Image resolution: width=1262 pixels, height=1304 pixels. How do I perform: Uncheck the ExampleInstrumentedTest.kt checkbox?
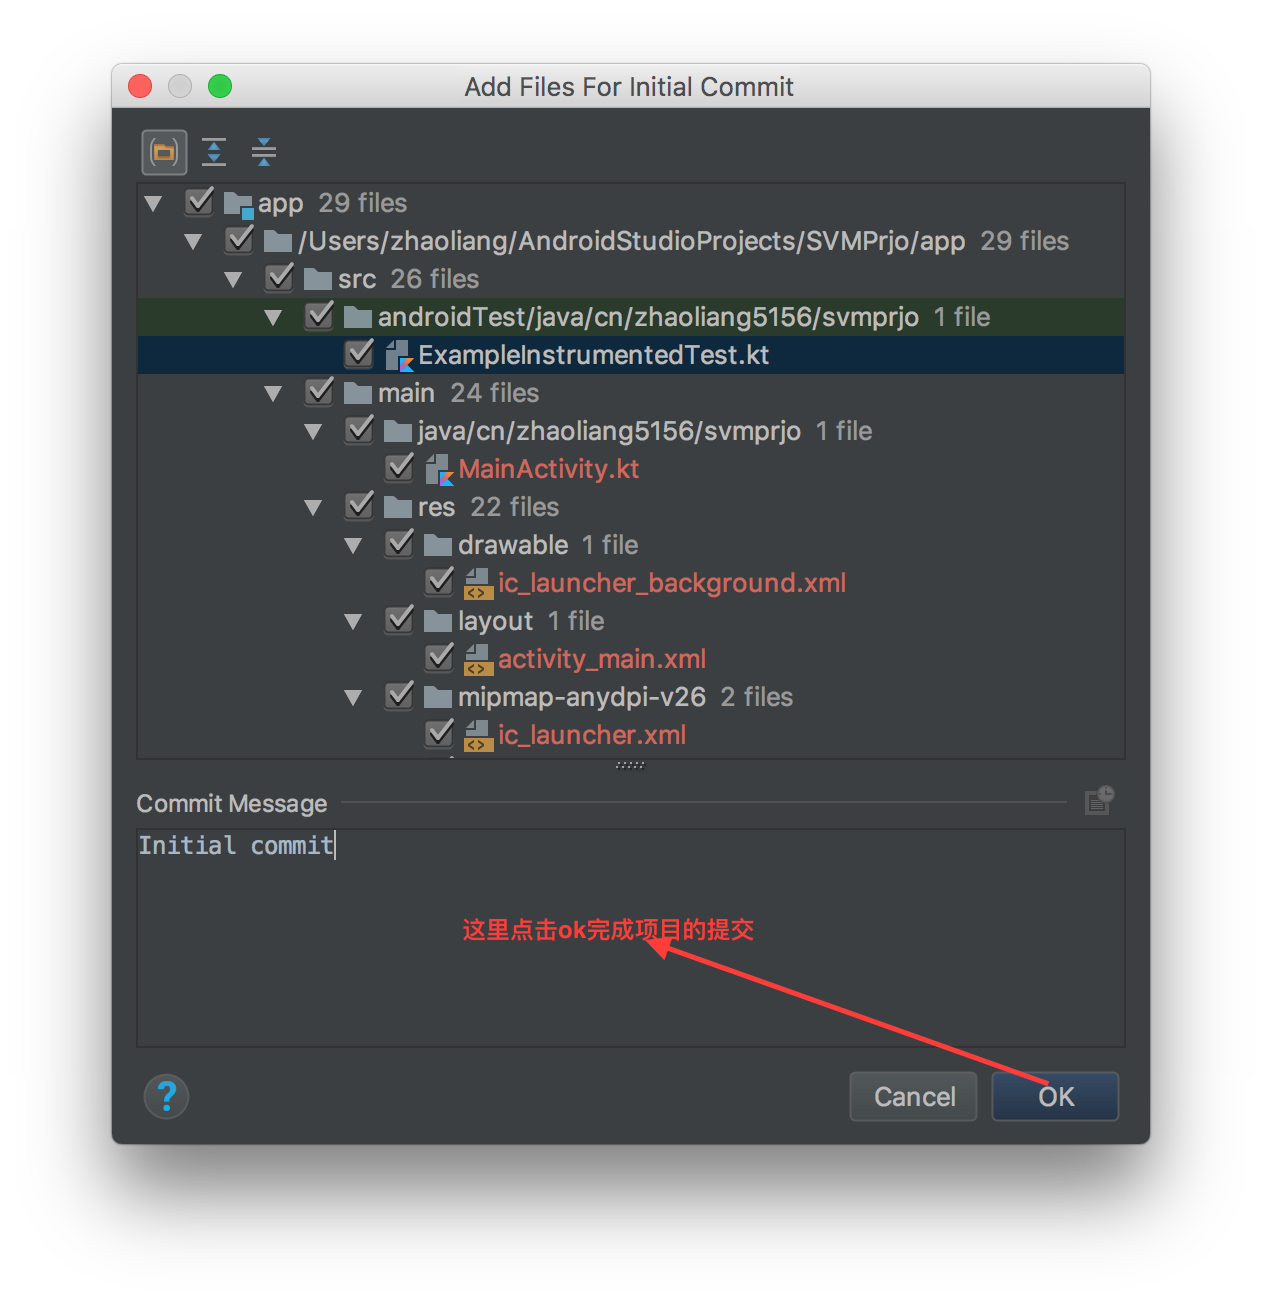click(x=359, y=354)
